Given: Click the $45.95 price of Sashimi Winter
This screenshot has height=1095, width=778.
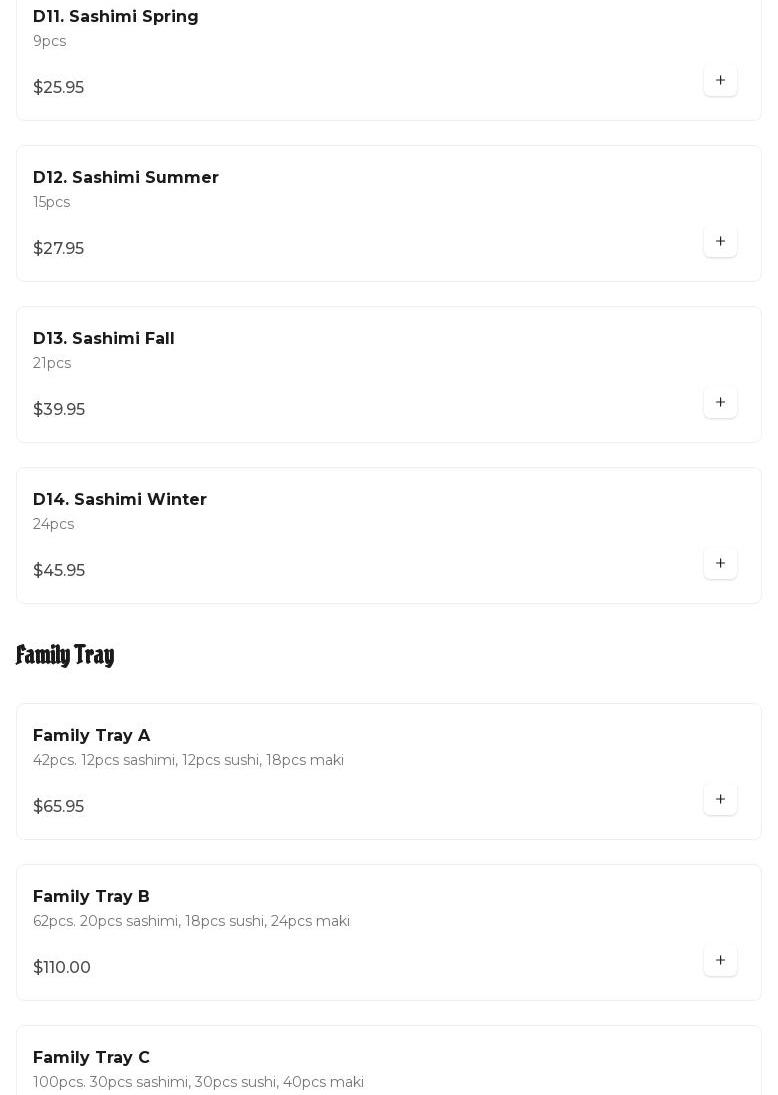Looking at the screenshot, I should tap(59, 570).
